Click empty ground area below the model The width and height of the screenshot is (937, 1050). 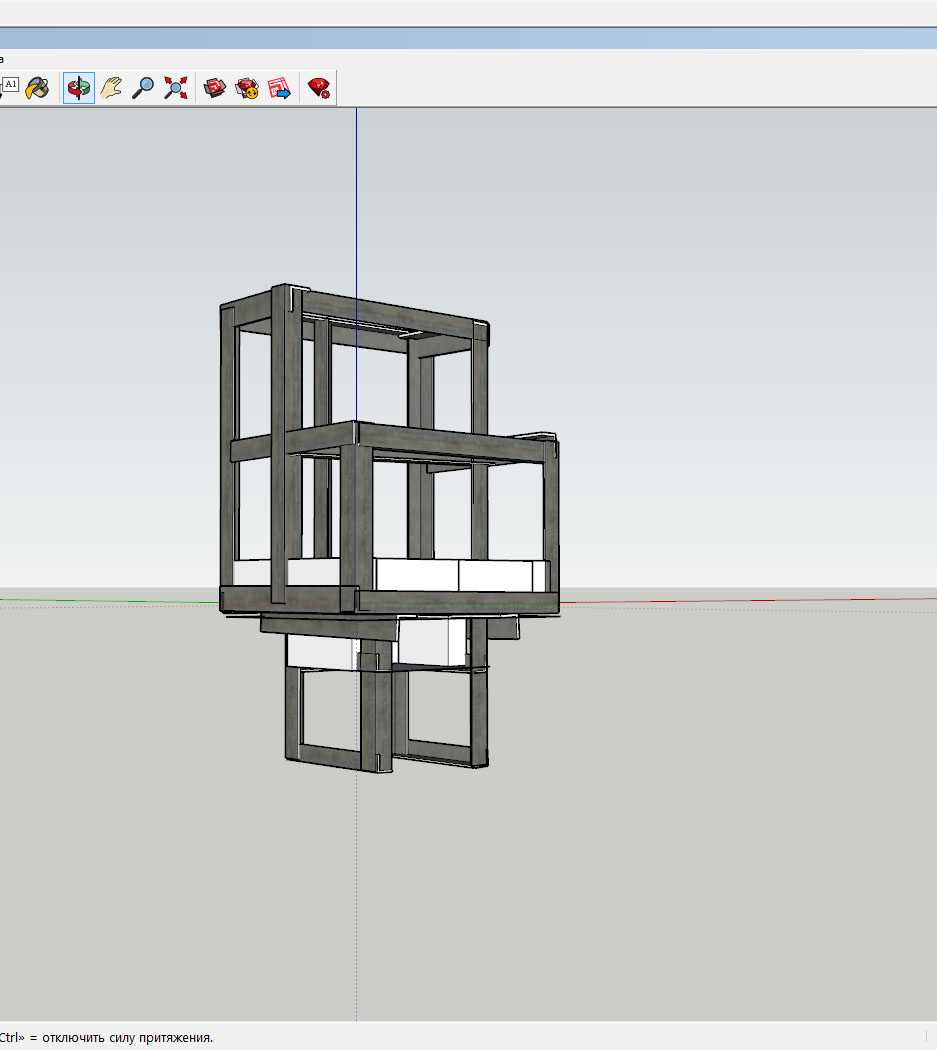(x=600, y=880)
